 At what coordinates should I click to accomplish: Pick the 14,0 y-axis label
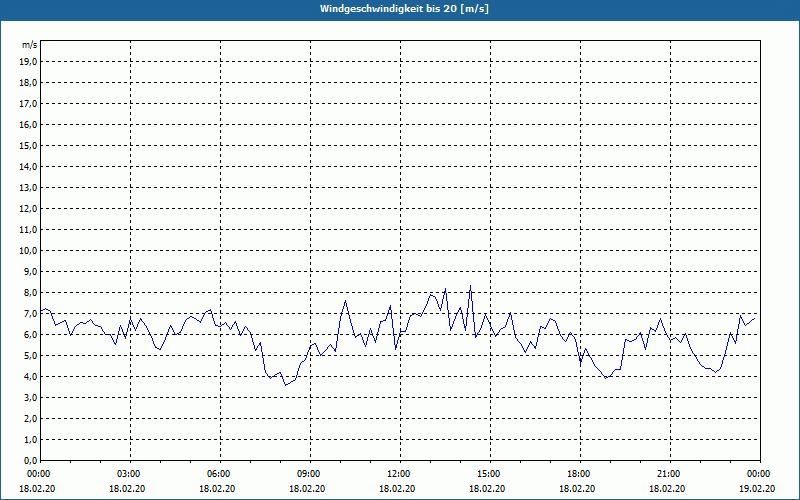[29, 166]
